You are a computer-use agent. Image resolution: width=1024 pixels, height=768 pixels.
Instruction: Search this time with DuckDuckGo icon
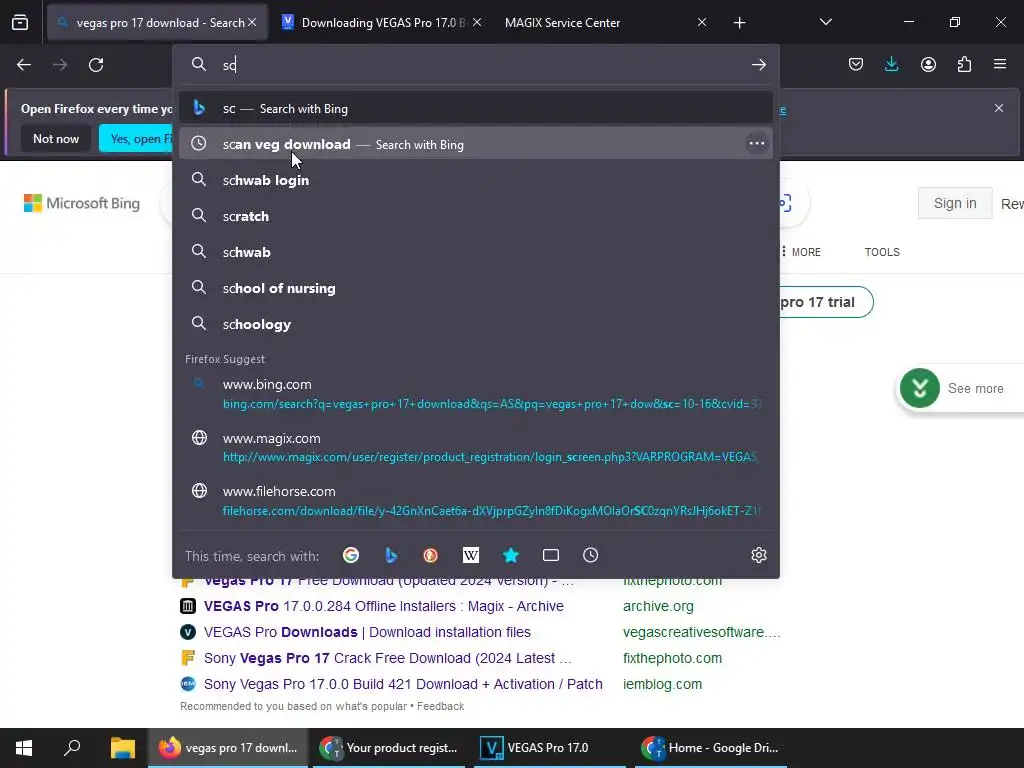[430, 555]
